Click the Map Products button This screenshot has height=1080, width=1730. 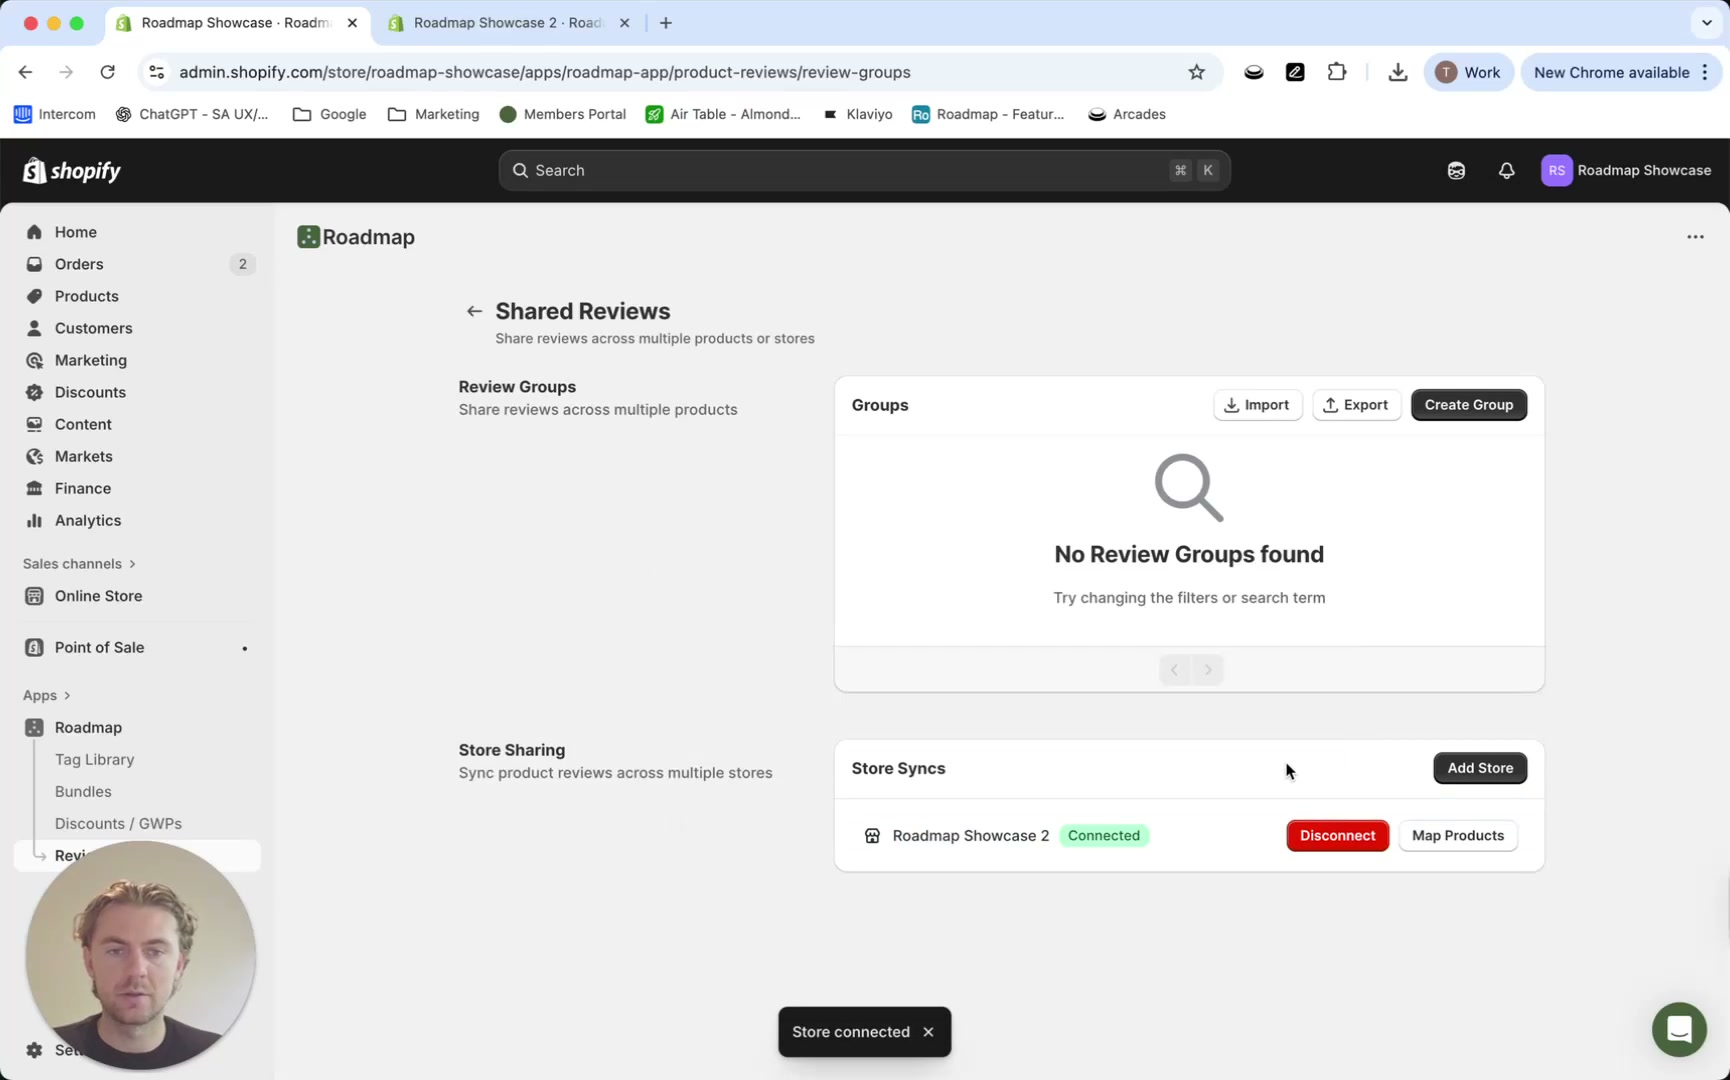[1458, 835]
